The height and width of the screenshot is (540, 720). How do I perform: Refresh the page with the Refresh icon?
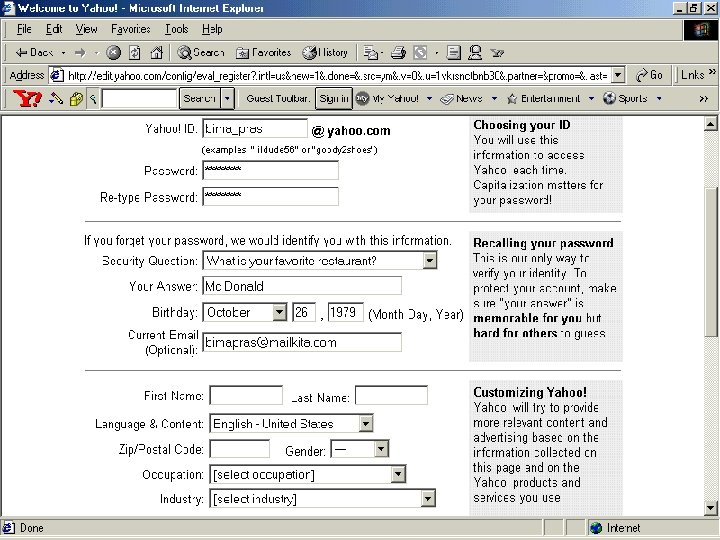pos(135,53)
